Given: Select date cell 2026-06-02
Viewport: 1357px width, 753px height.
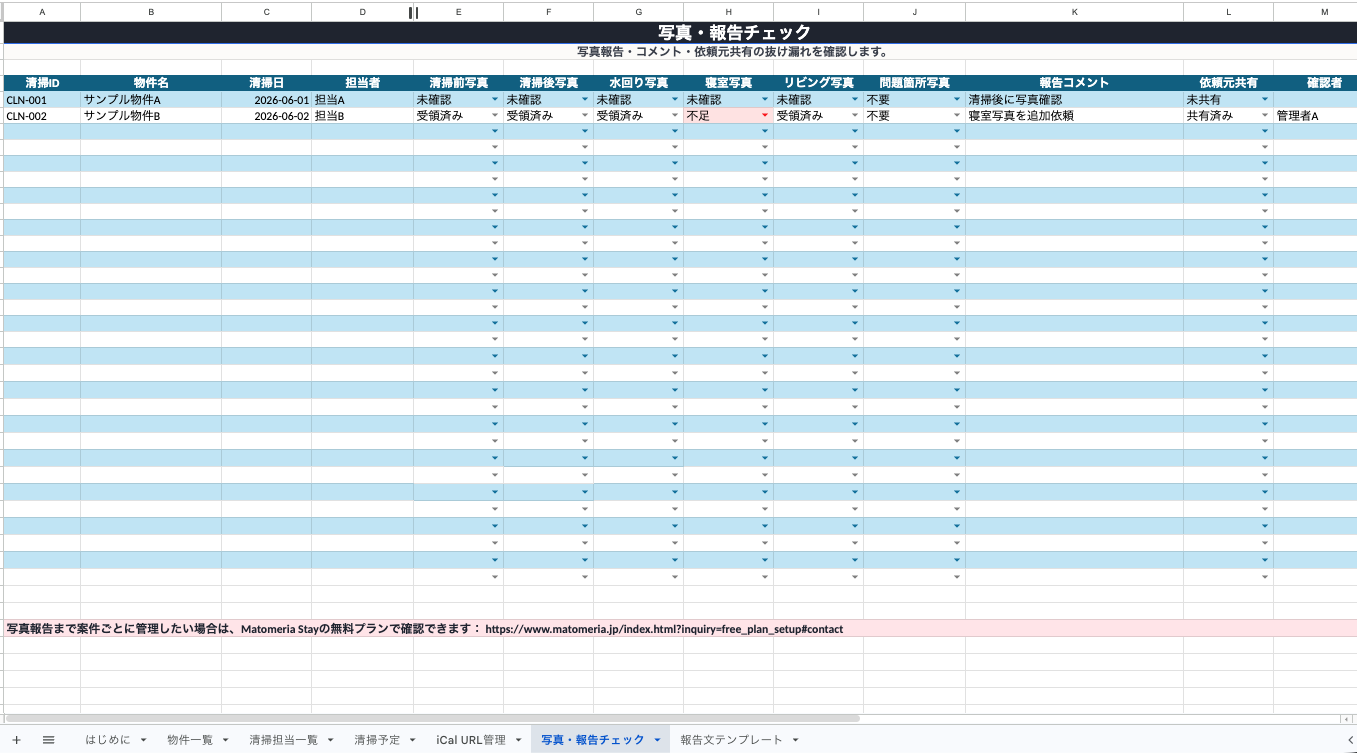Looking at the screenshot, I should (266, 116).
